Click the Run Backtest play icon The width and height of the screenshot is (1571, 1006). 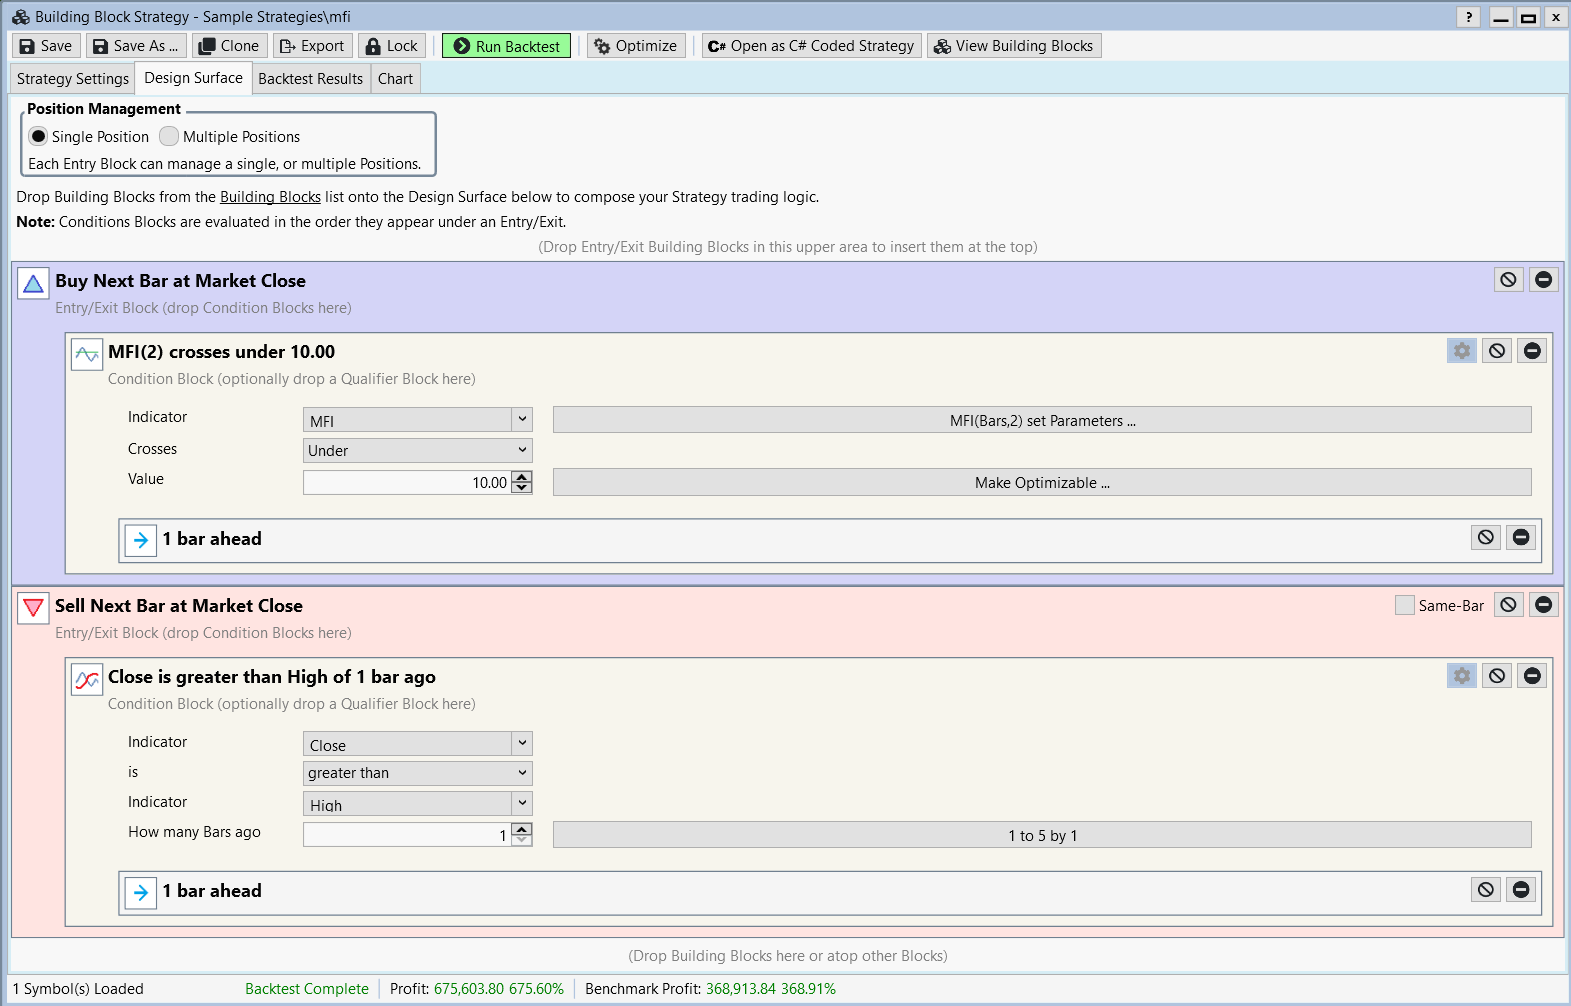click(x=461, y=46)
